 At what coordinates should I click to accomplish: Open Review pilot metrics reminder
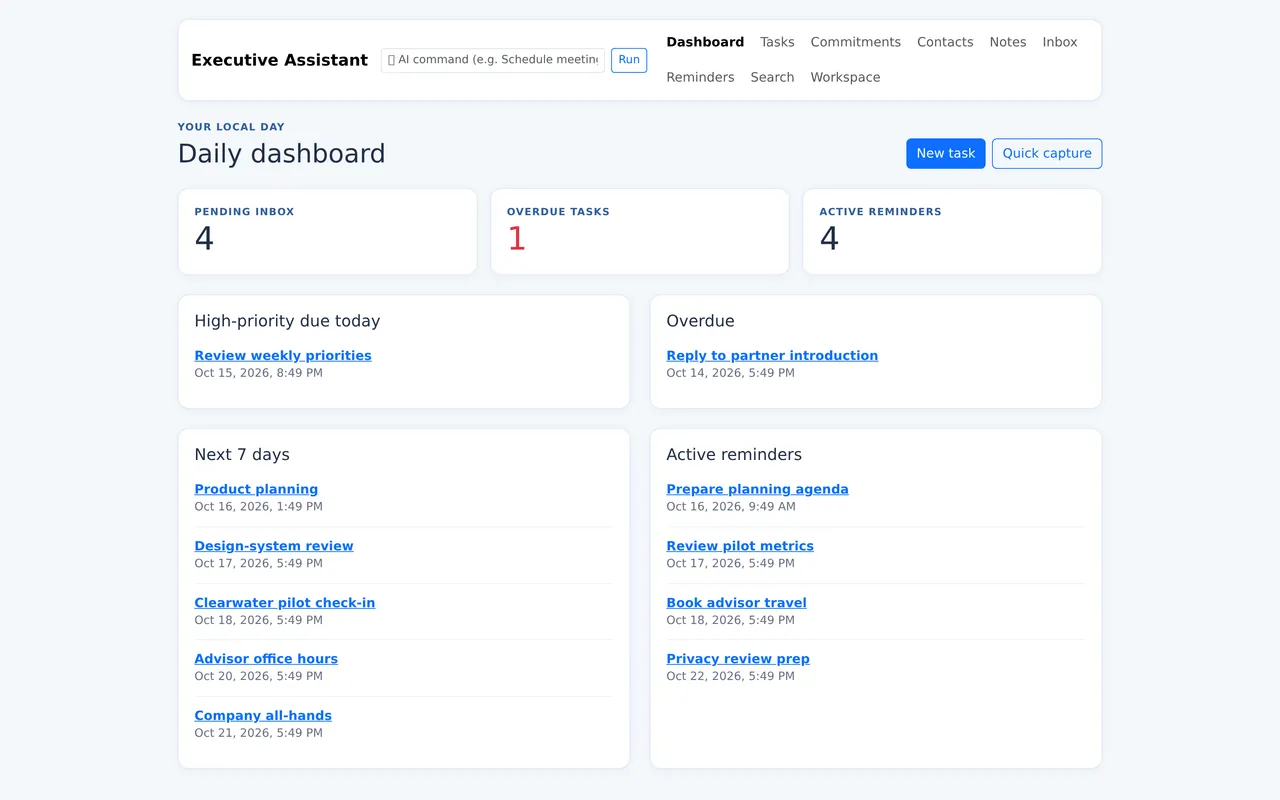740,546
